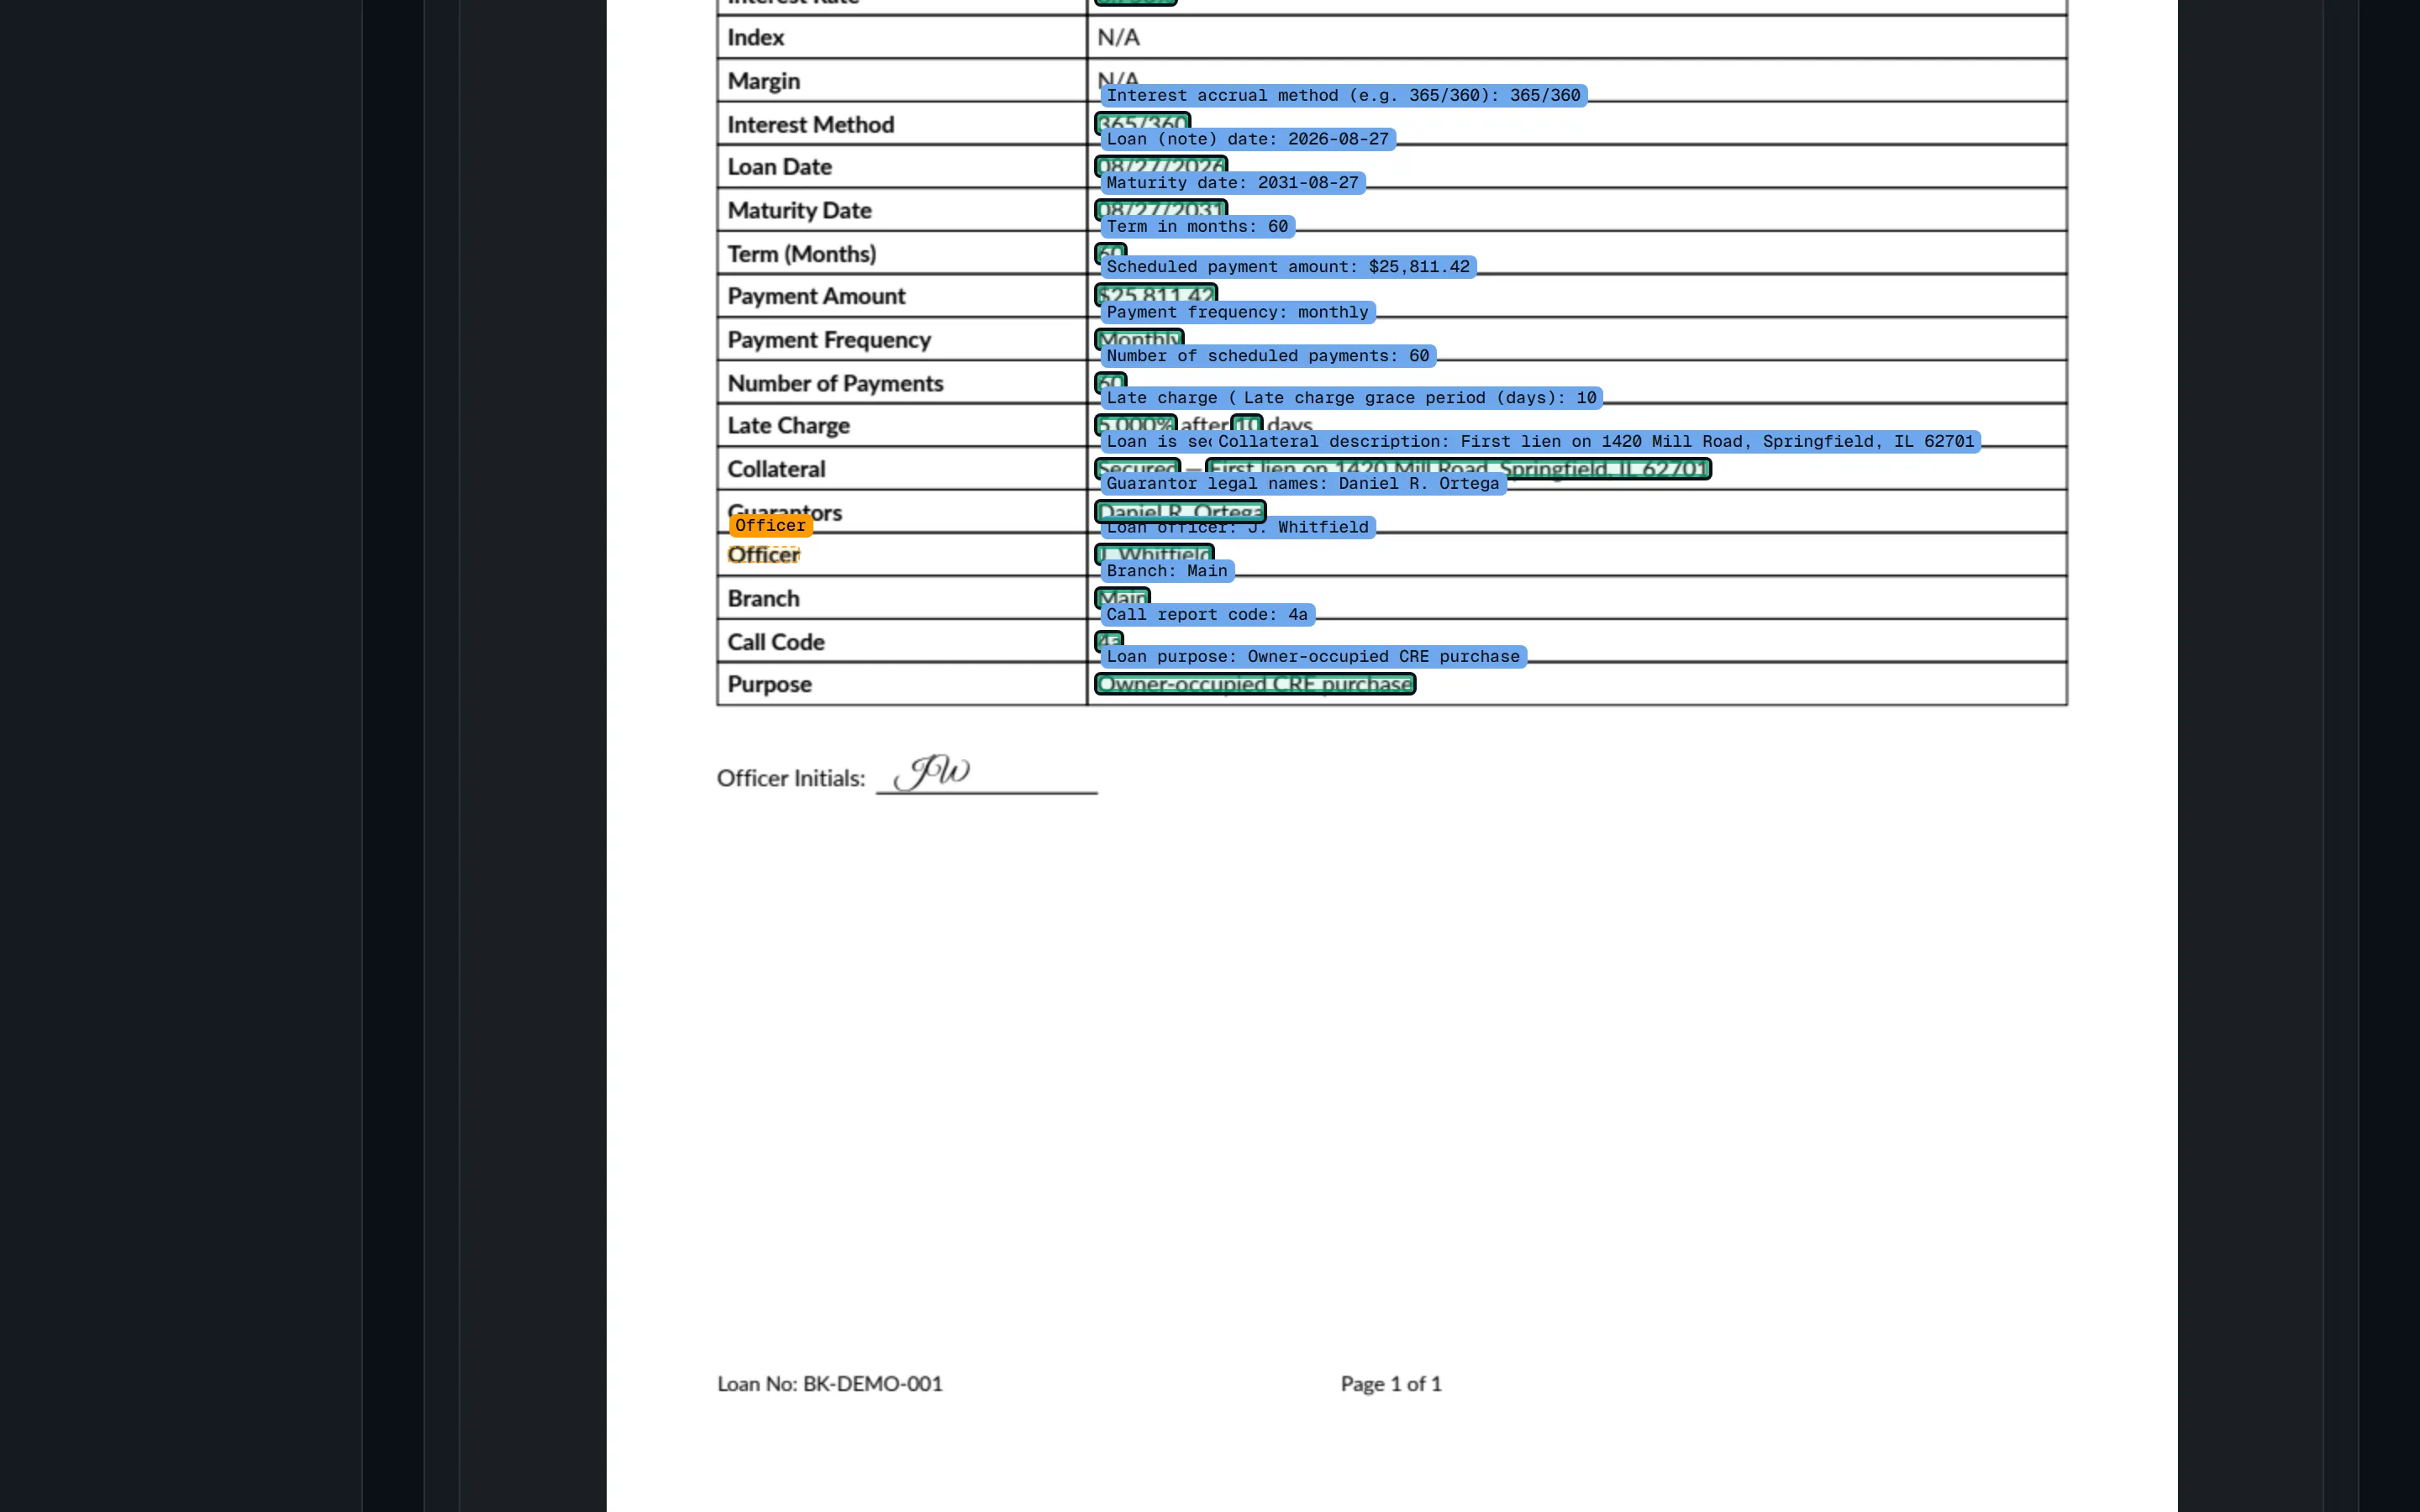Click the "Collateral description" annotation tag
The width and height of the screenshot is (2420, 1512).
pos(1596,442)
